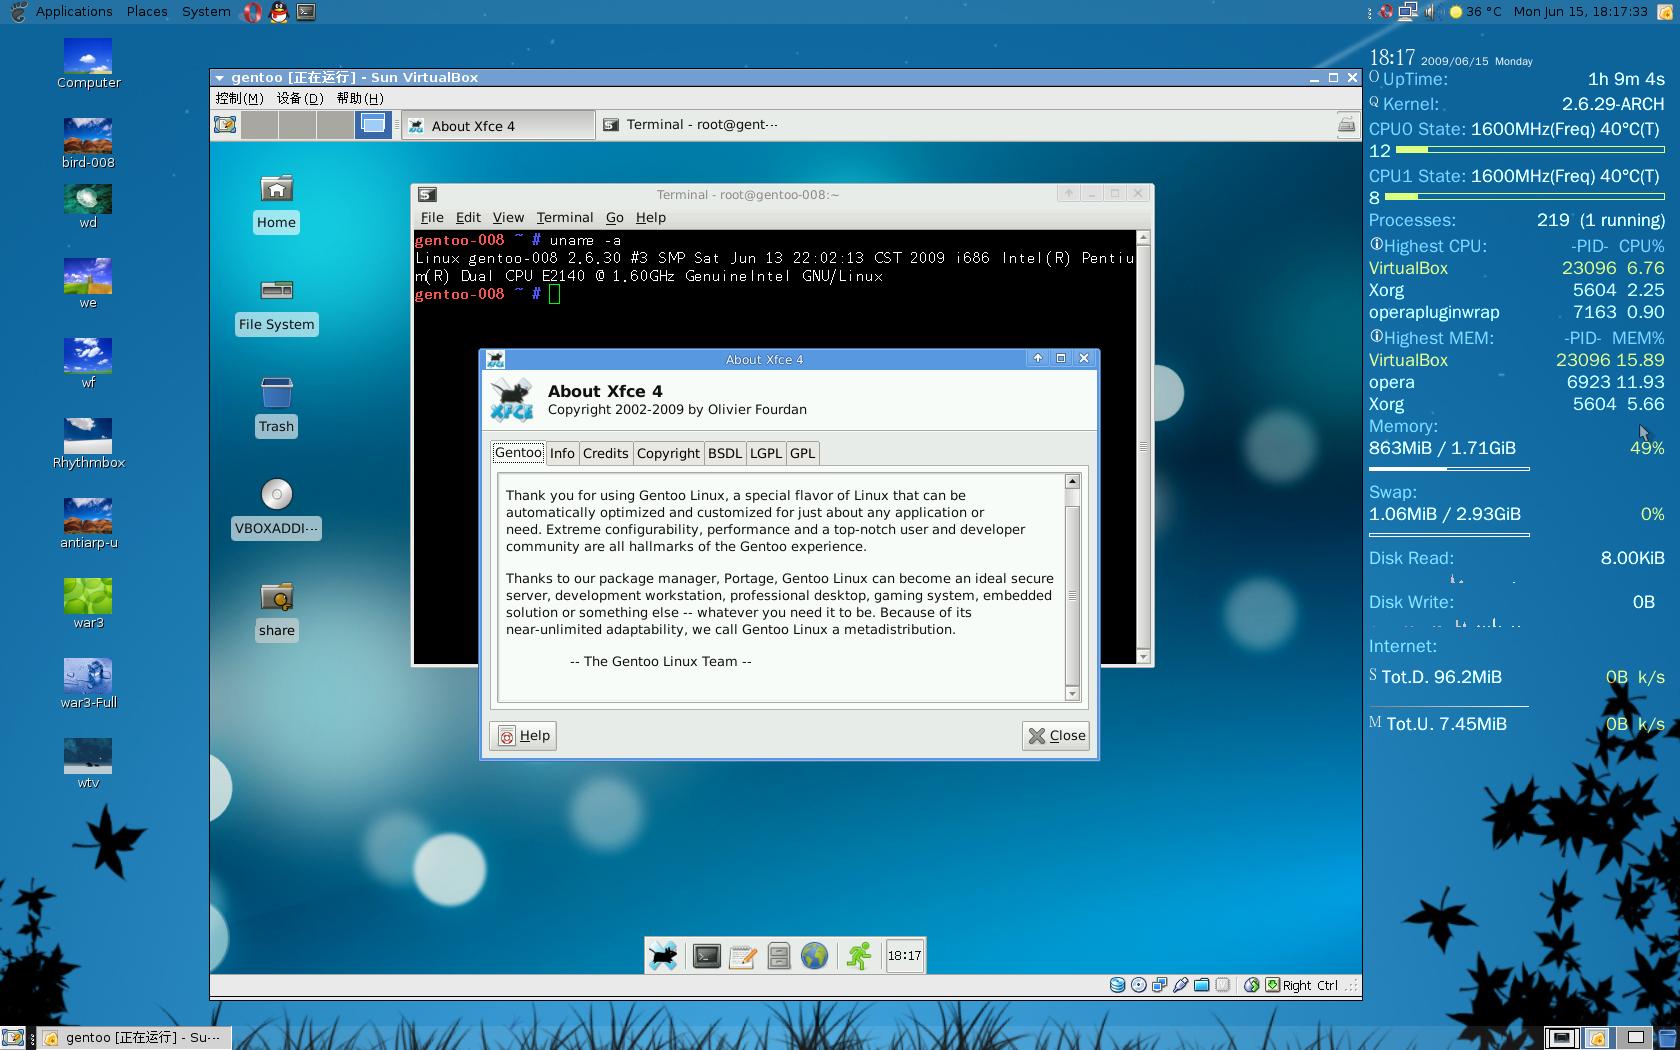Open the file manager cabinet launcher

click(778, 956)
